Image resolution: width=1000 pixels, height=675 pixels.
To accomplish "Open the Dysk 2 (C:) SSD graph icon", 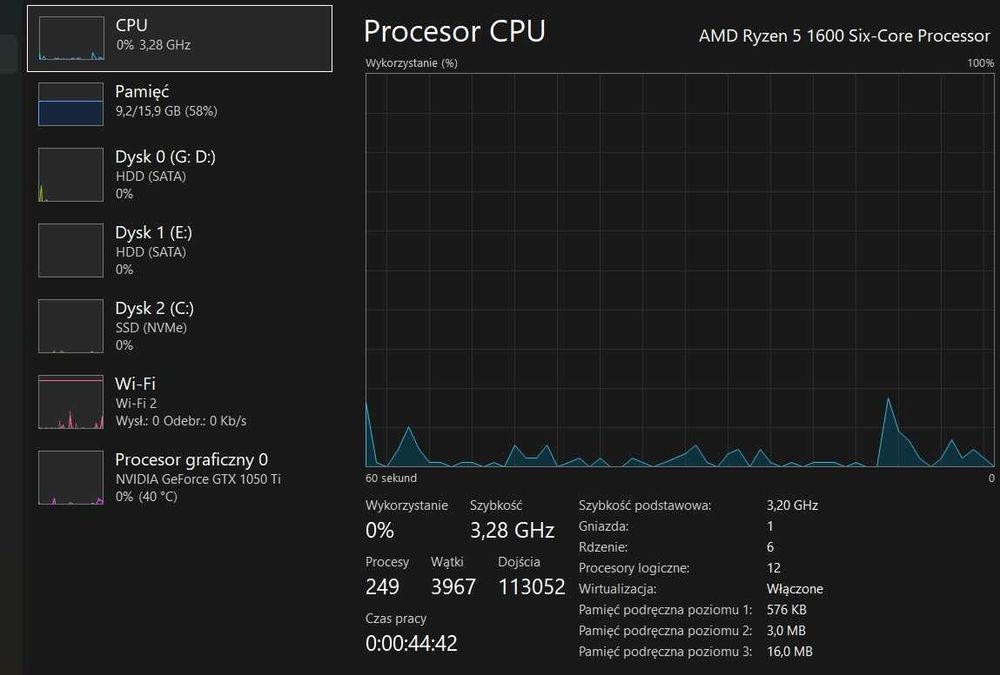I will (x=70, y=326).
